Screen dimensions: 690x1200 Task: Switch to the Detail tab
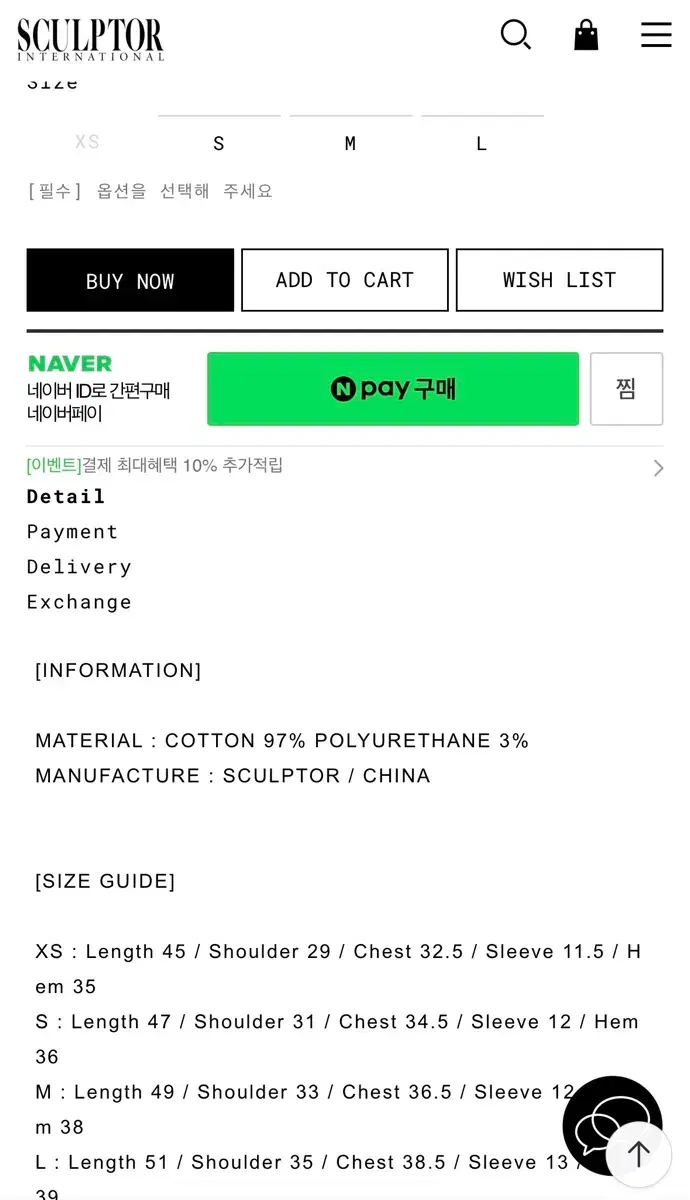[x=66, y=497]
